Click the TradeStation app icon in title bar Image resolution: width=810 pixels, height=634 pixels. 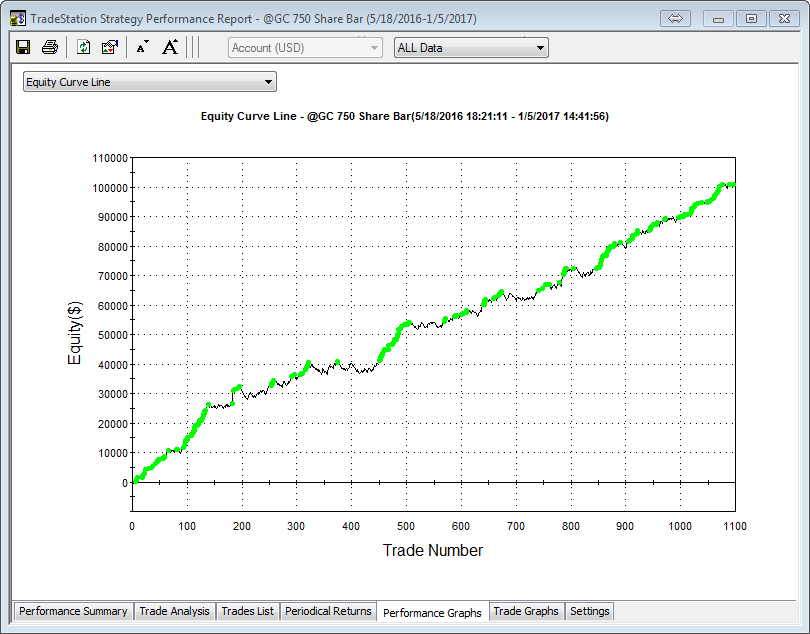click(17, 18)
